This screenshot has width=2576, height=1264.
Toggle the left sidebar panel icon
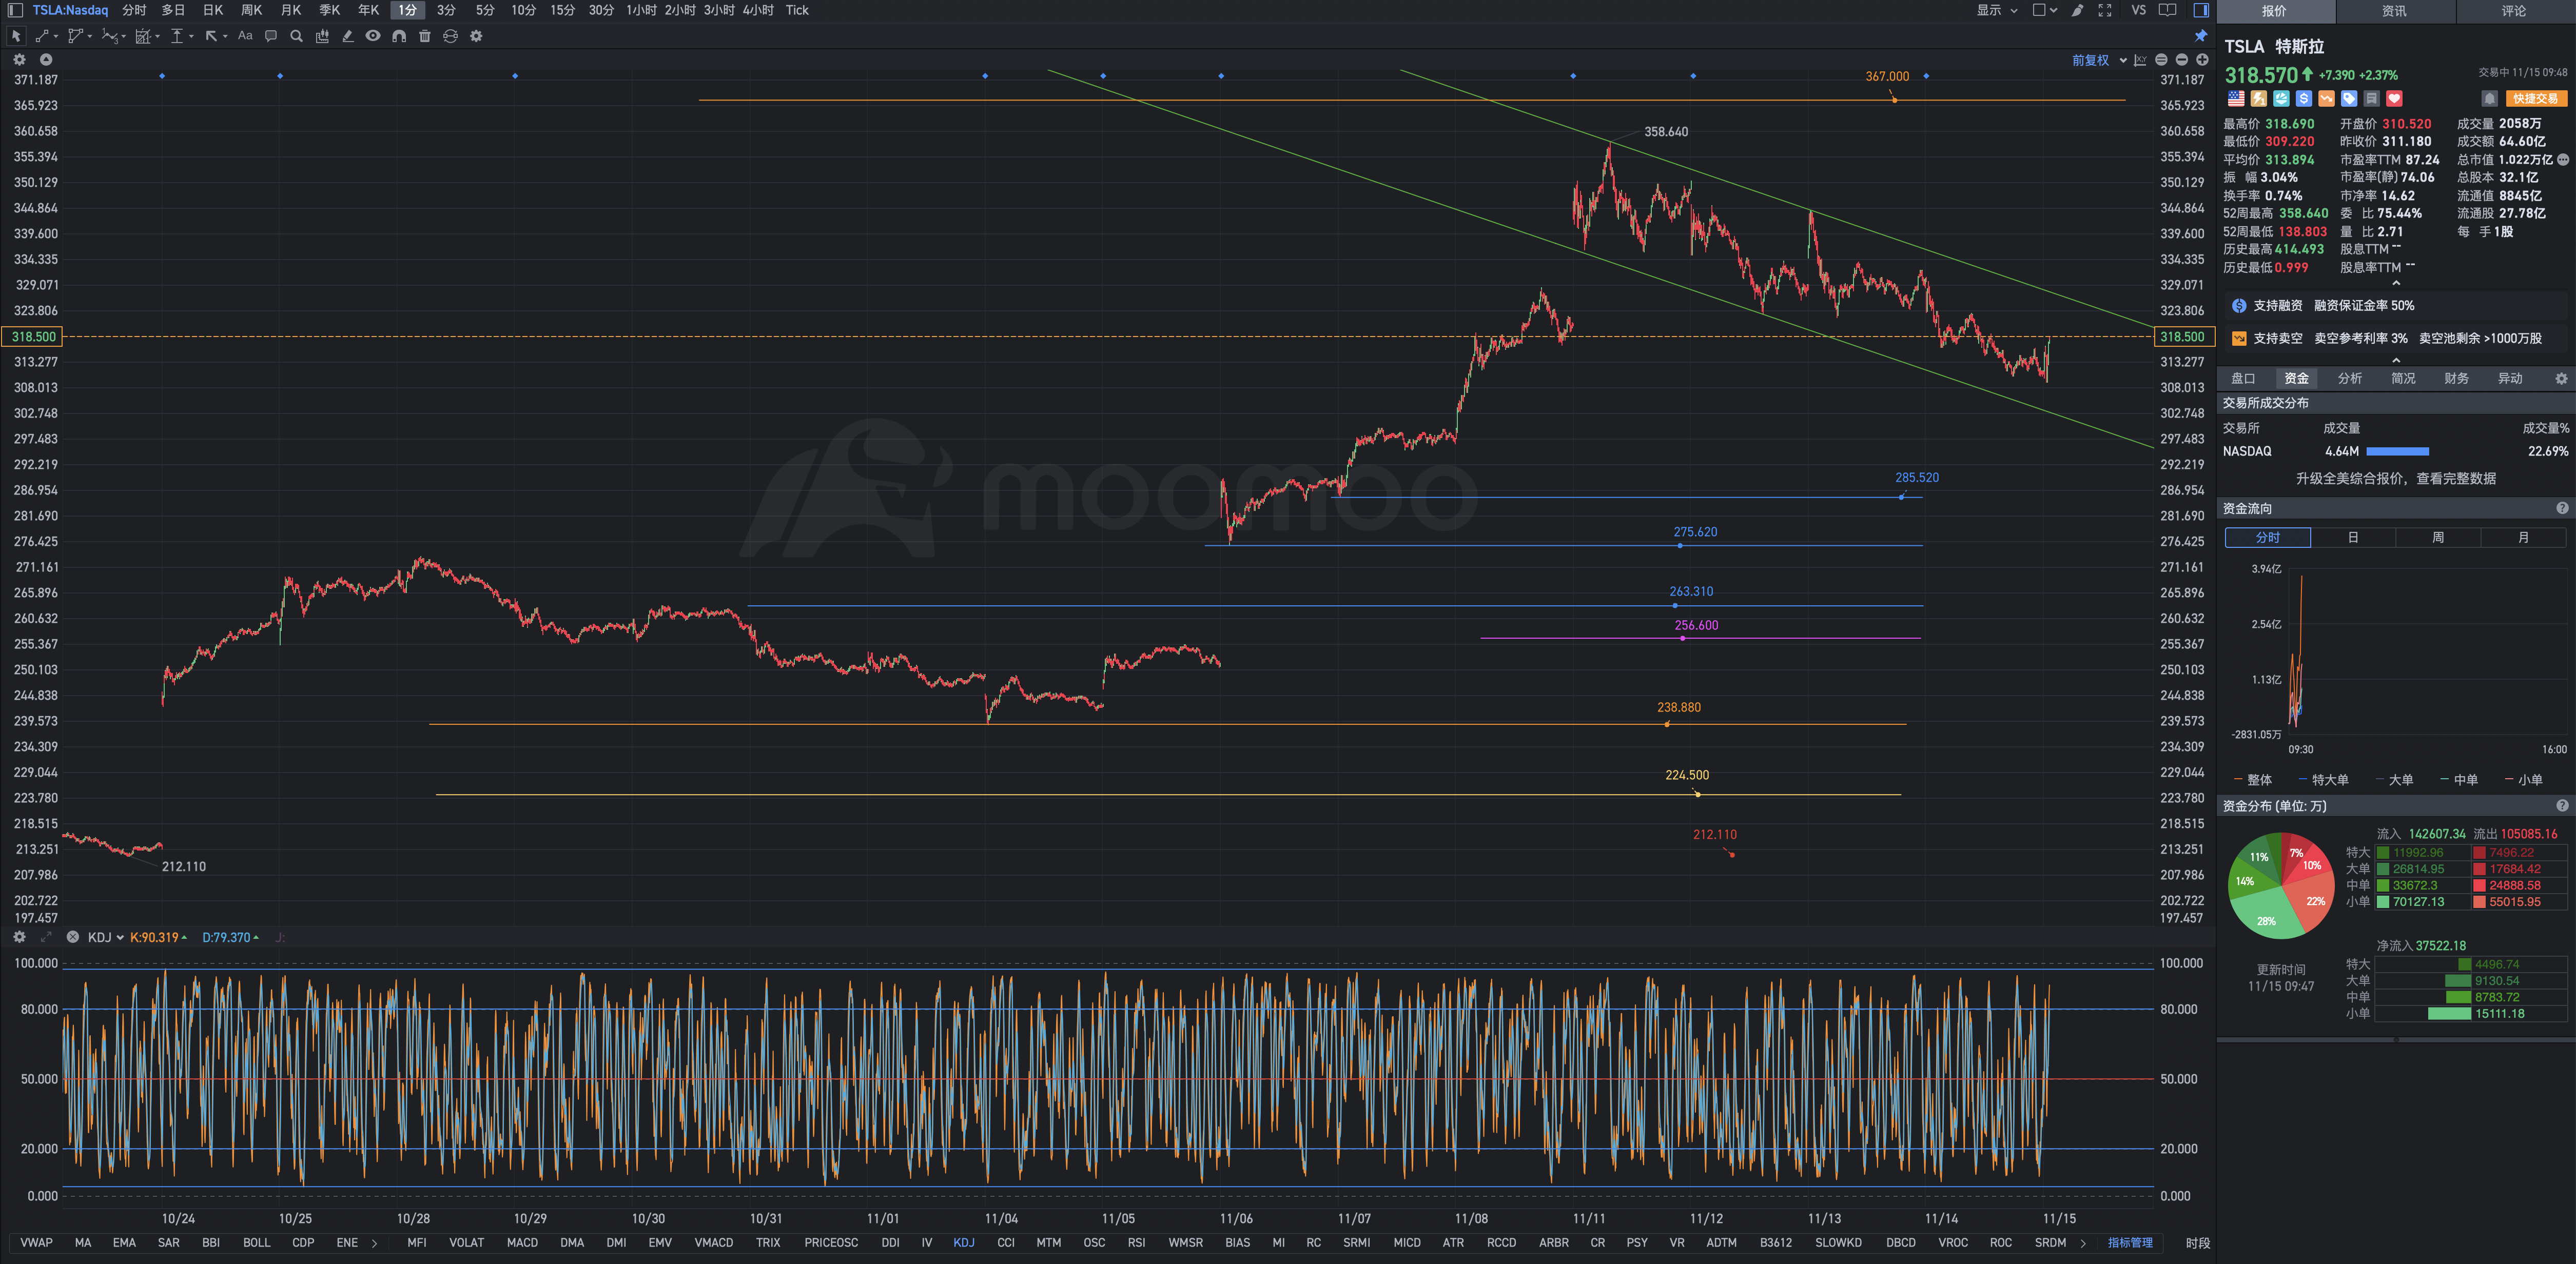click(15, 10)
